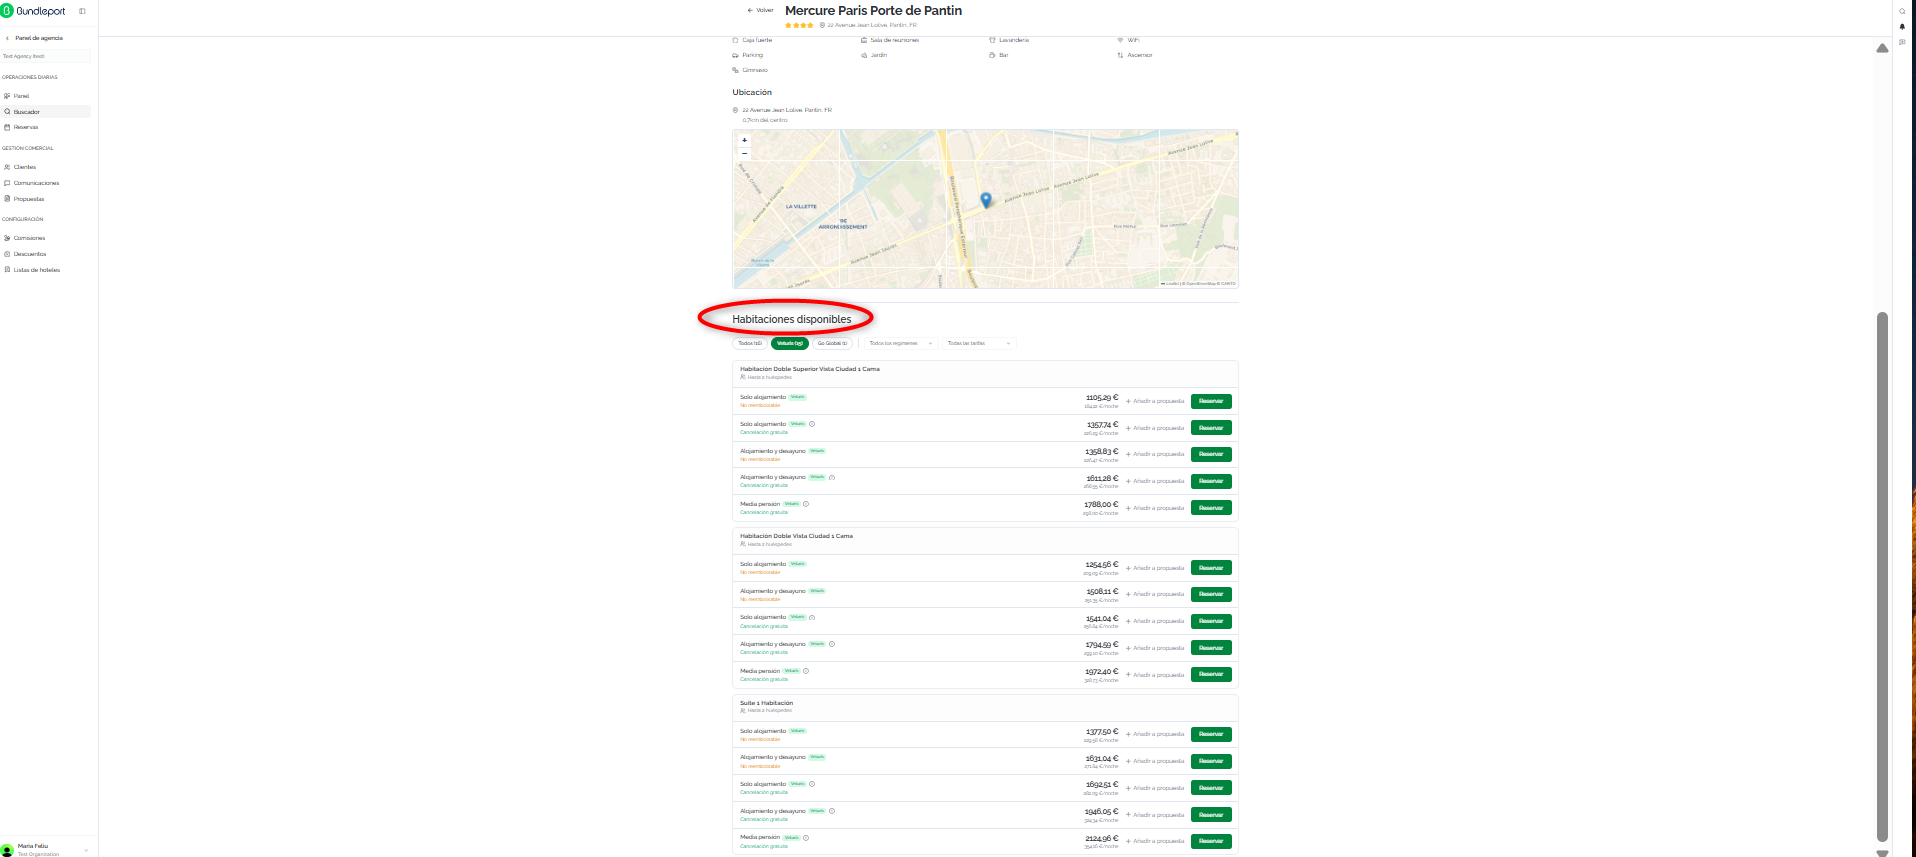Add the 1105,29 € rate to proposal

pos(1155,401)
